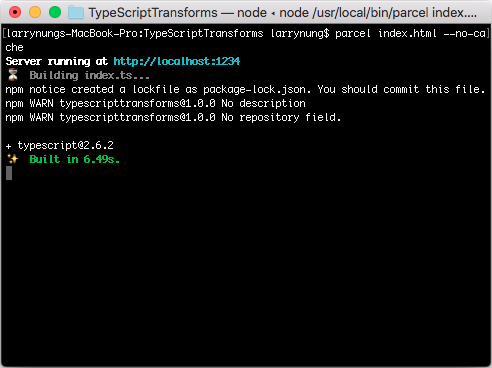Click the Server running at text
Viewport: 492px width, 368px height.
coord(57,61)
